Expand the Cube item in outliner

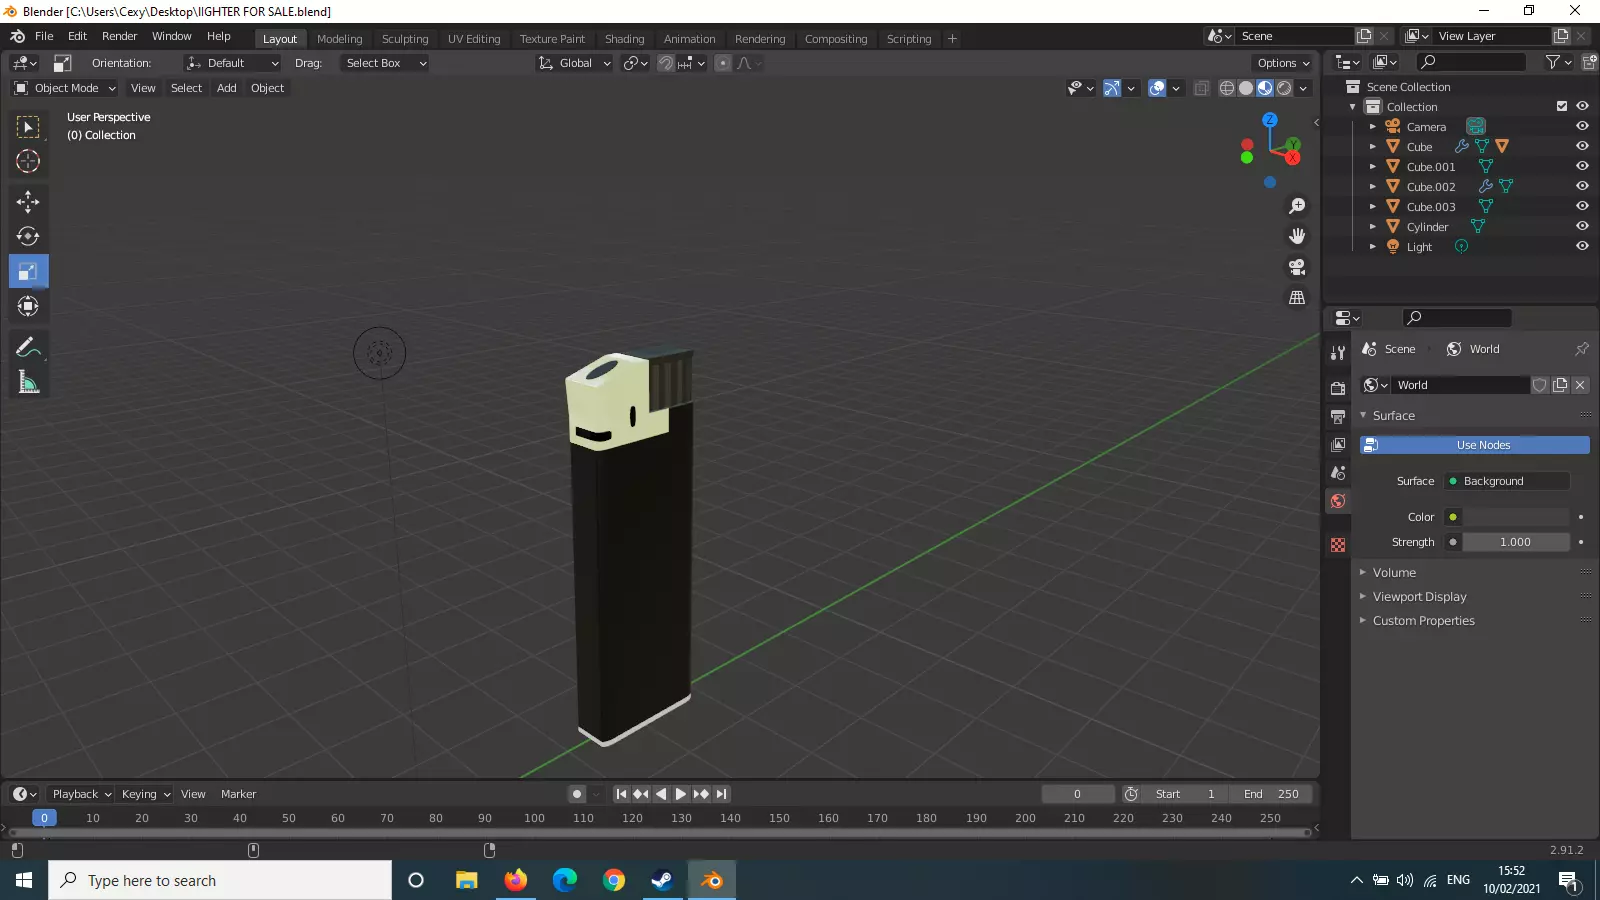1373,147
